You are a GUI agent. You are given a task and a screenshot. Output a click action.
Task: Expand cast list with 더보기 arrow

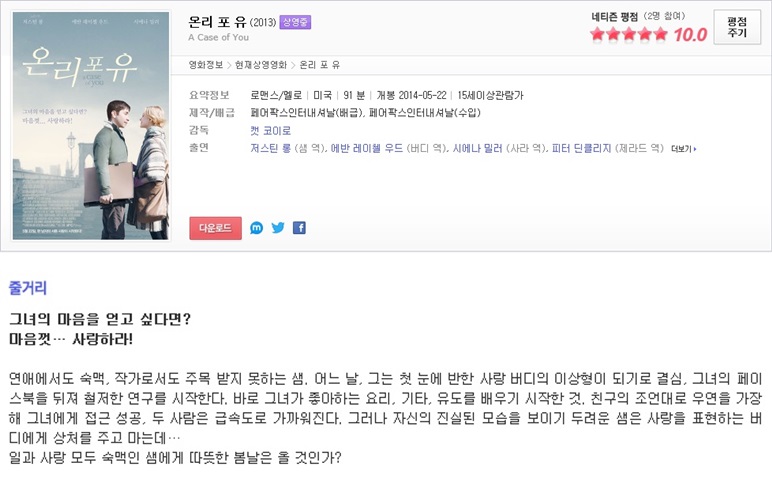[684, 149]
